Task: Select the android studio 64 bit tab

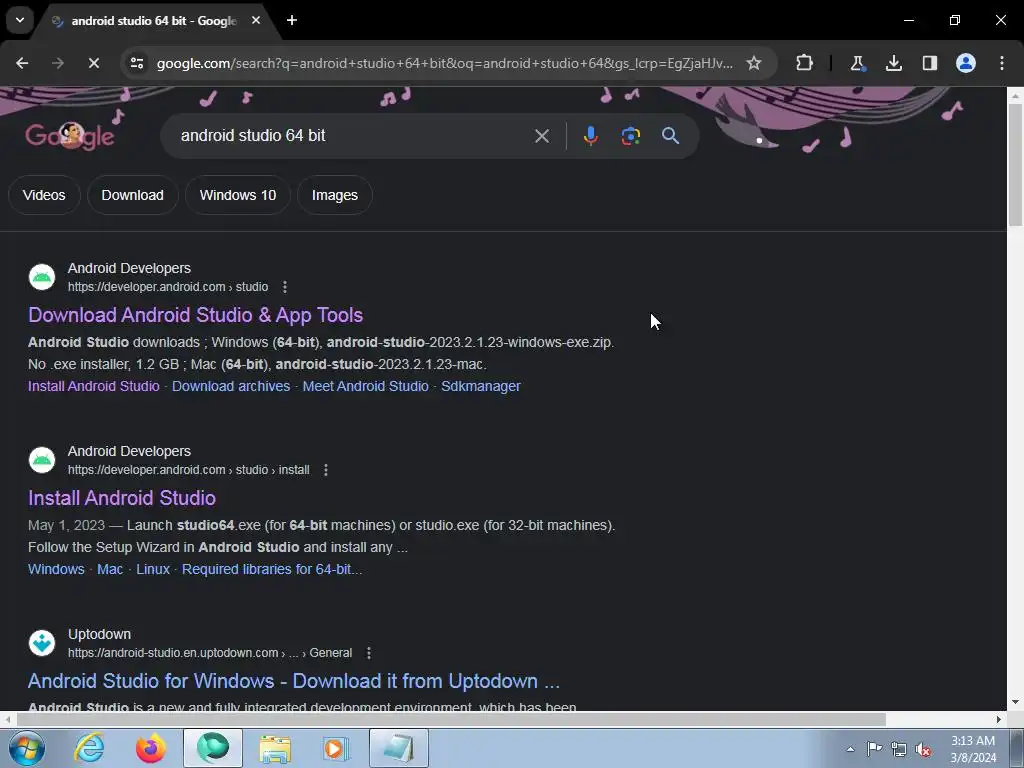Action: (x=153, y=21)
